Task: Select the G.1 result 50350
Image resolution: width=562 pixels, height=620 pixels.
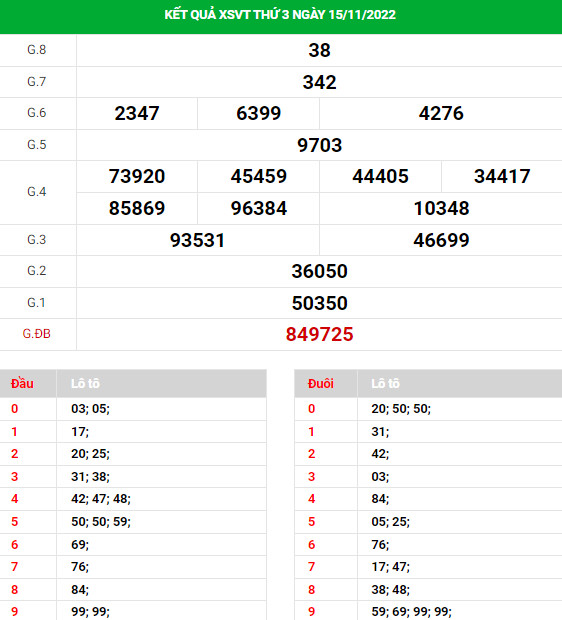Action: click(319, 303)
